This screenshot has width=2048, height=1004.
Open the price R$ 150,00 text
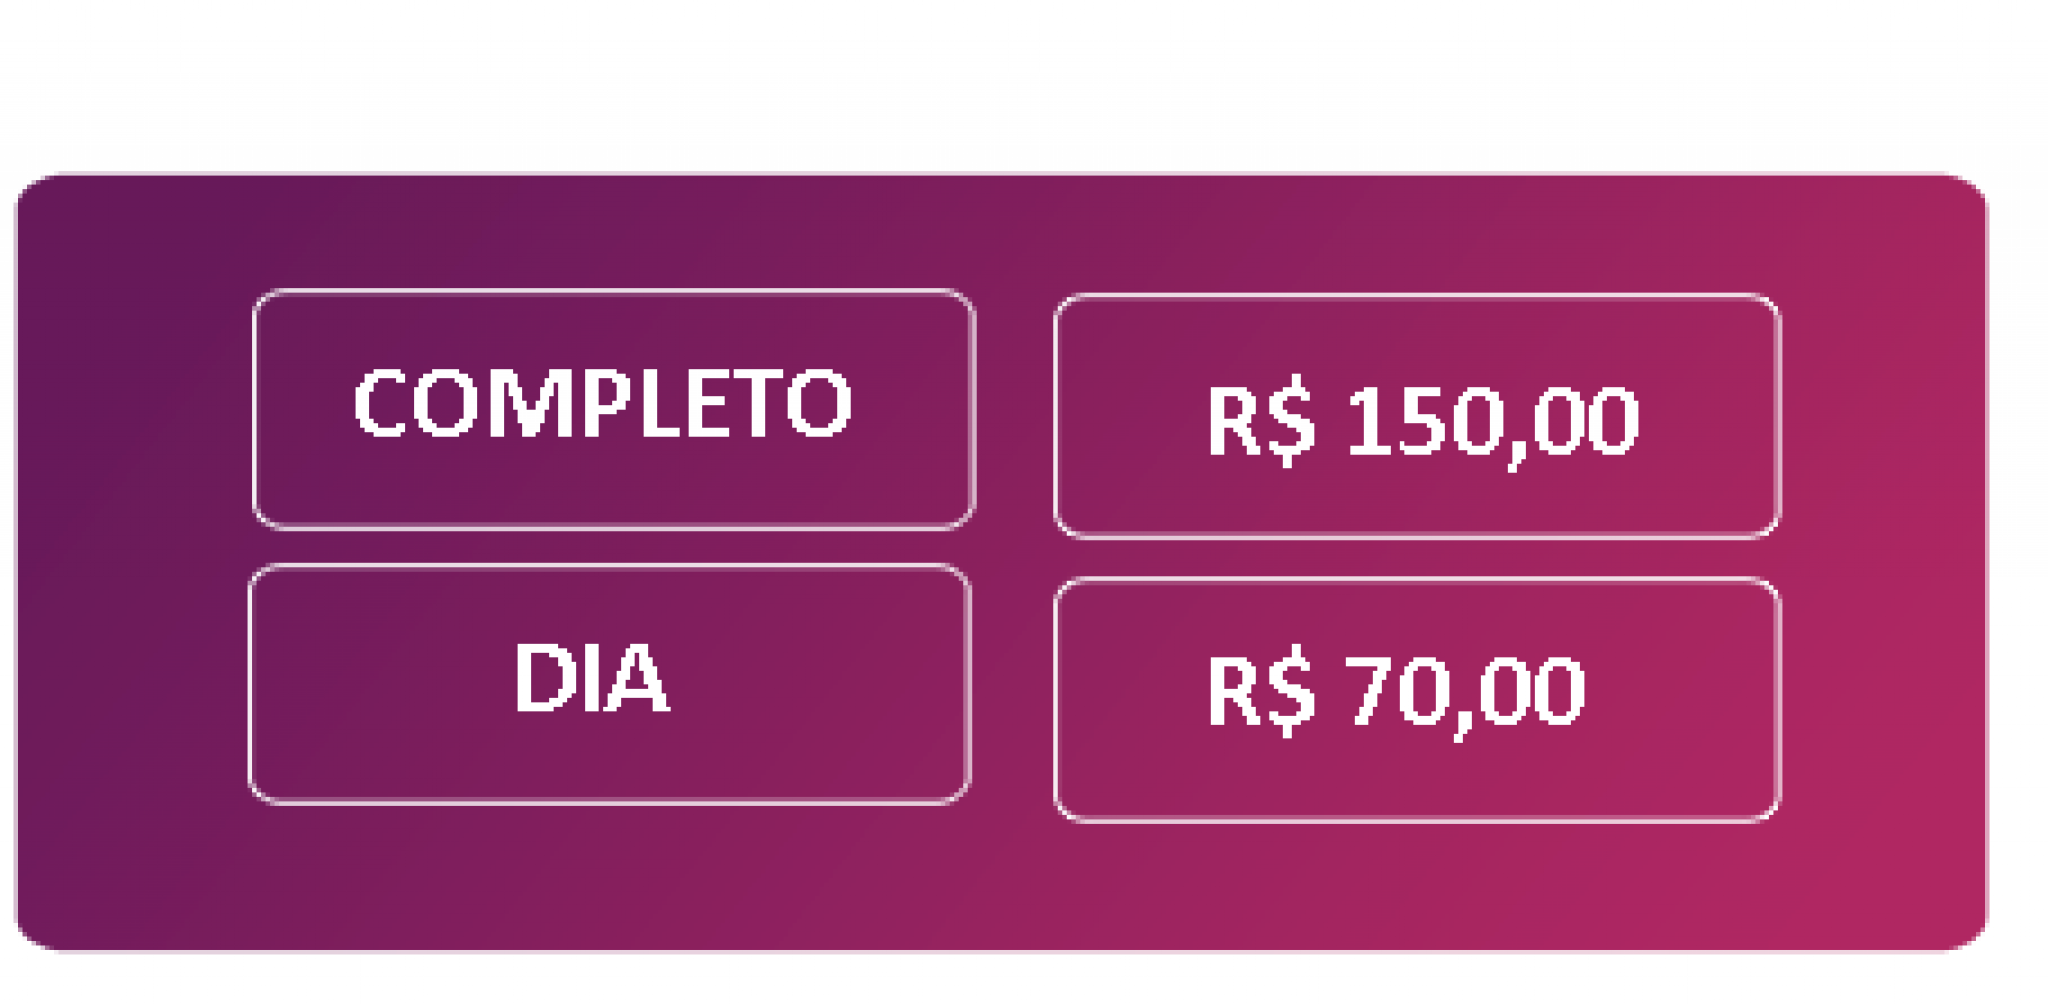pos(1422,422)
